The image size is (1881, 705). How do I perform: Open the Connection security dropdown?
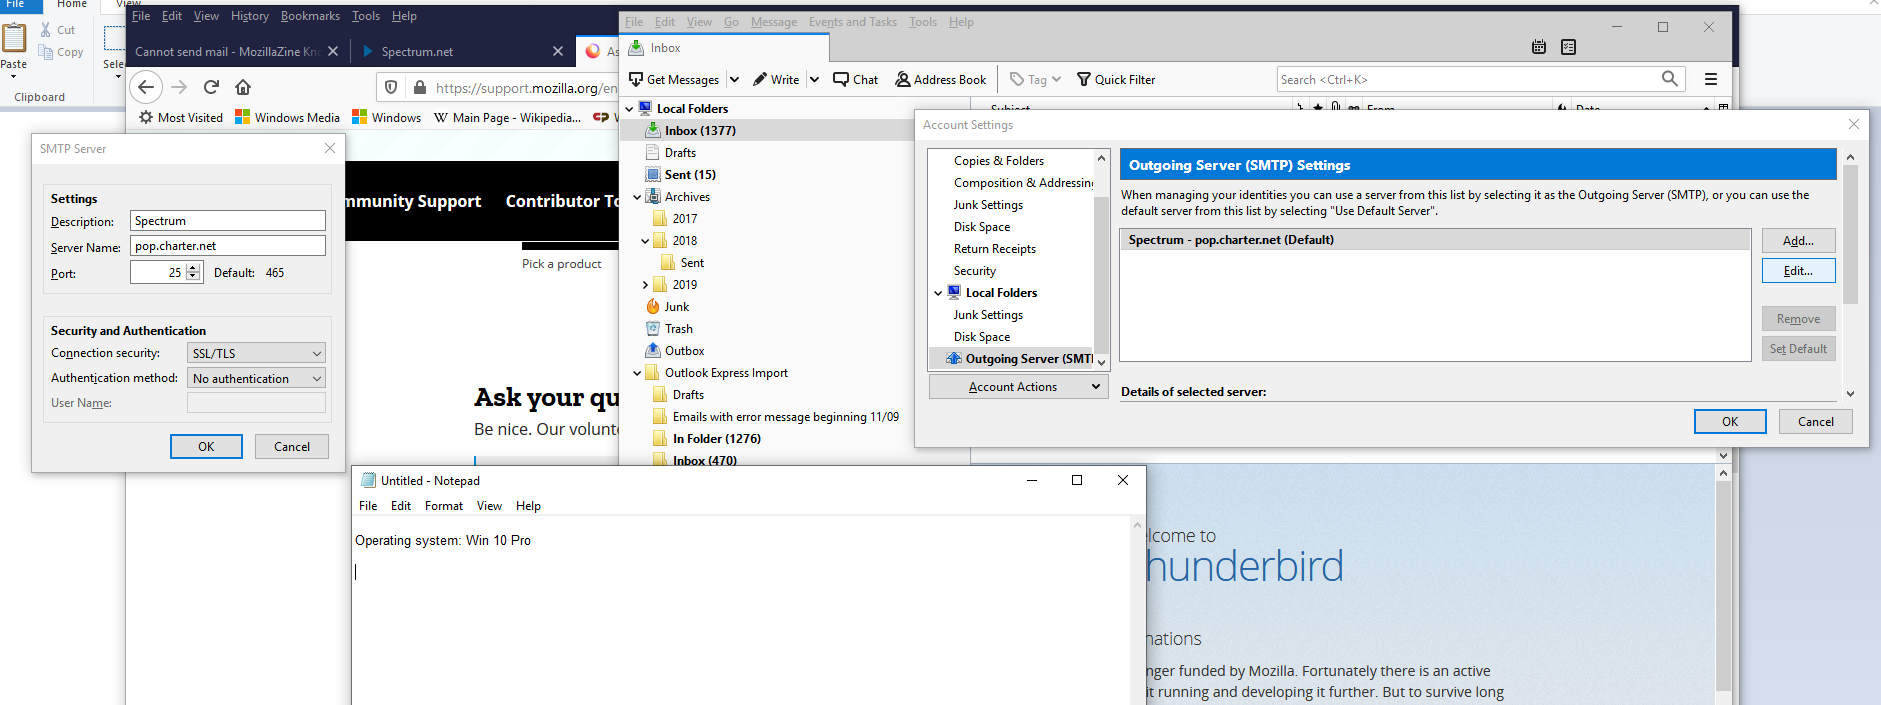click(256, 353)
